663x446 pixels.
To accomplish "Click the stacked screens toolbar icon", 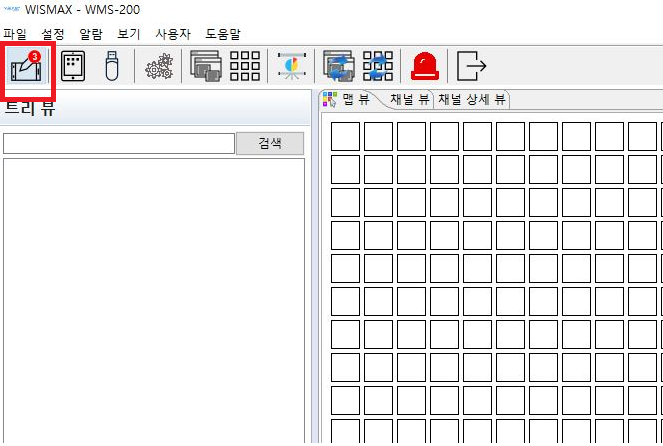I will coord(206,66).
